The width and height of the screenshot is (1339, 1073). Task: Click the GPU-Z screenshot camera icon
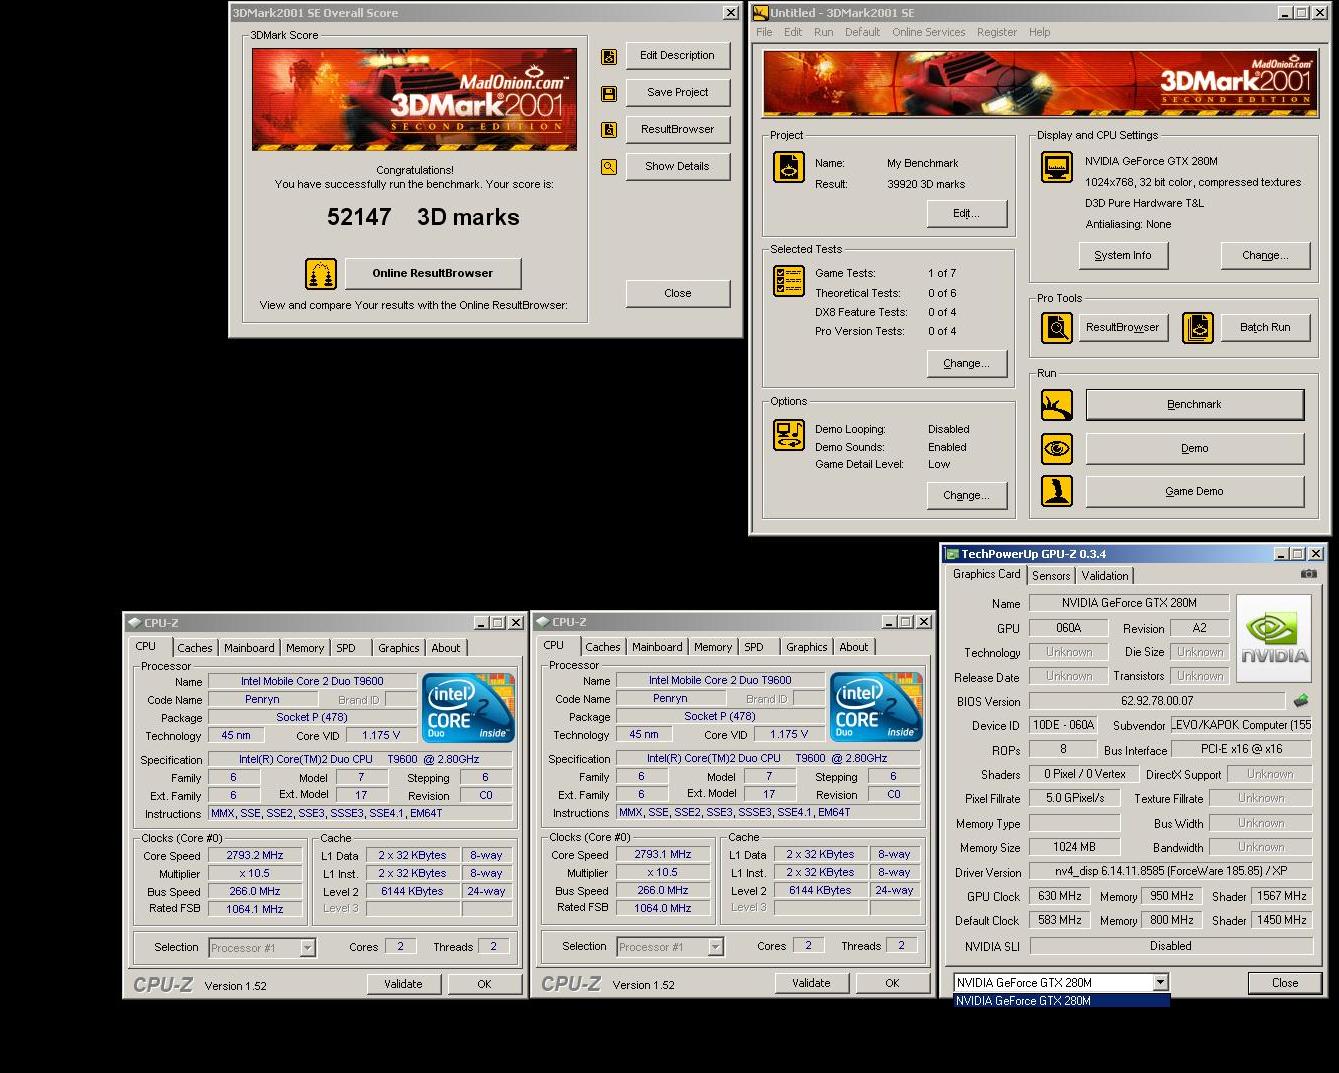1308,574
